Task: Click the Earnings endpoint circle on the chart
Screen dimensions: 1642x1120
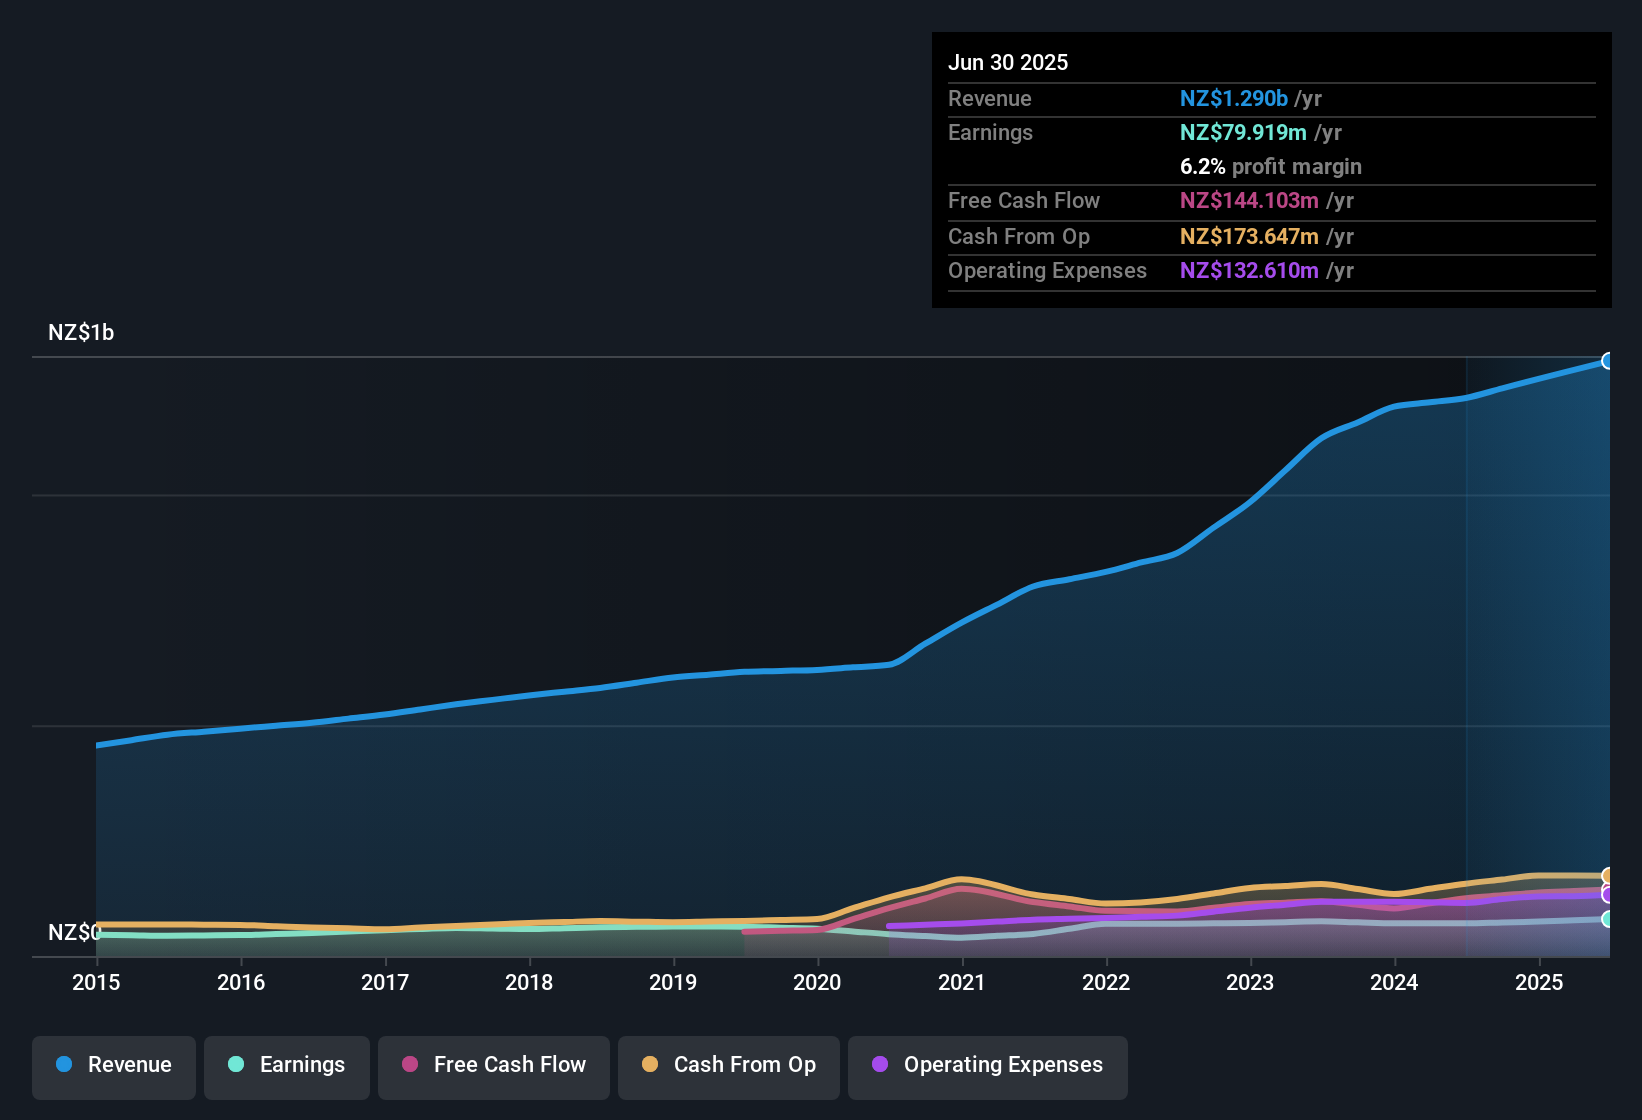Action: [x=1606, y=919]
